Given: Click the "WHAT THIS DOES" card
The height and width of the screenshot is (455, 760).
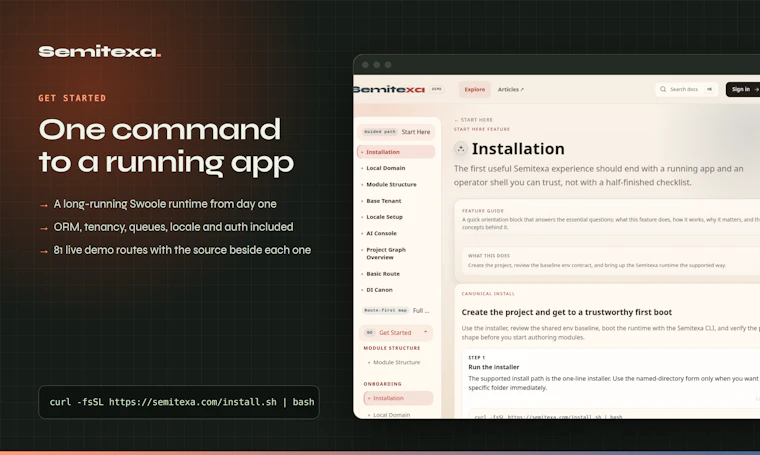Looking at the screenshot, I should pyautogui.click(x=611, y=261).
